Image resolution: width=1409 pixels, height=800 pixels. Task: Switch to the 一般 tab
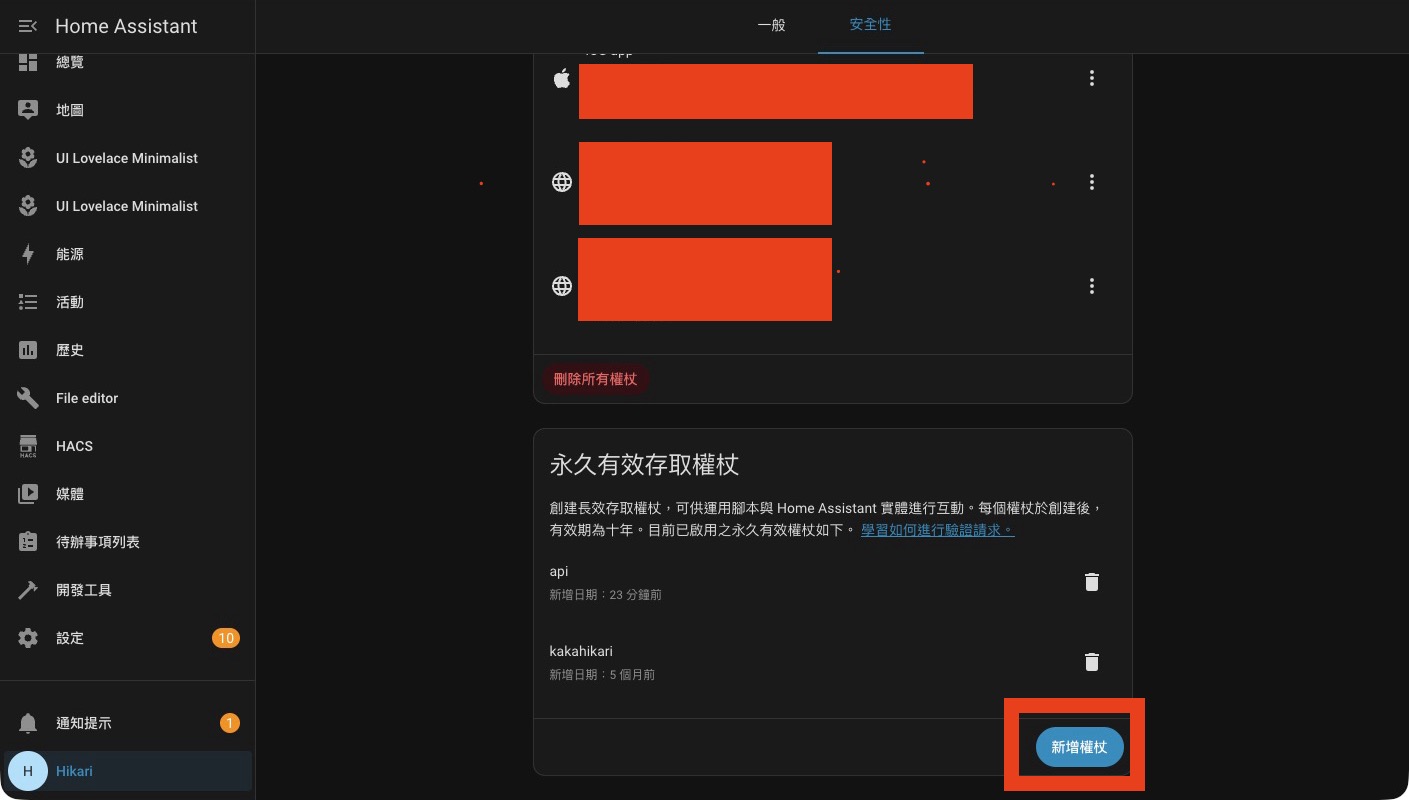771,26
